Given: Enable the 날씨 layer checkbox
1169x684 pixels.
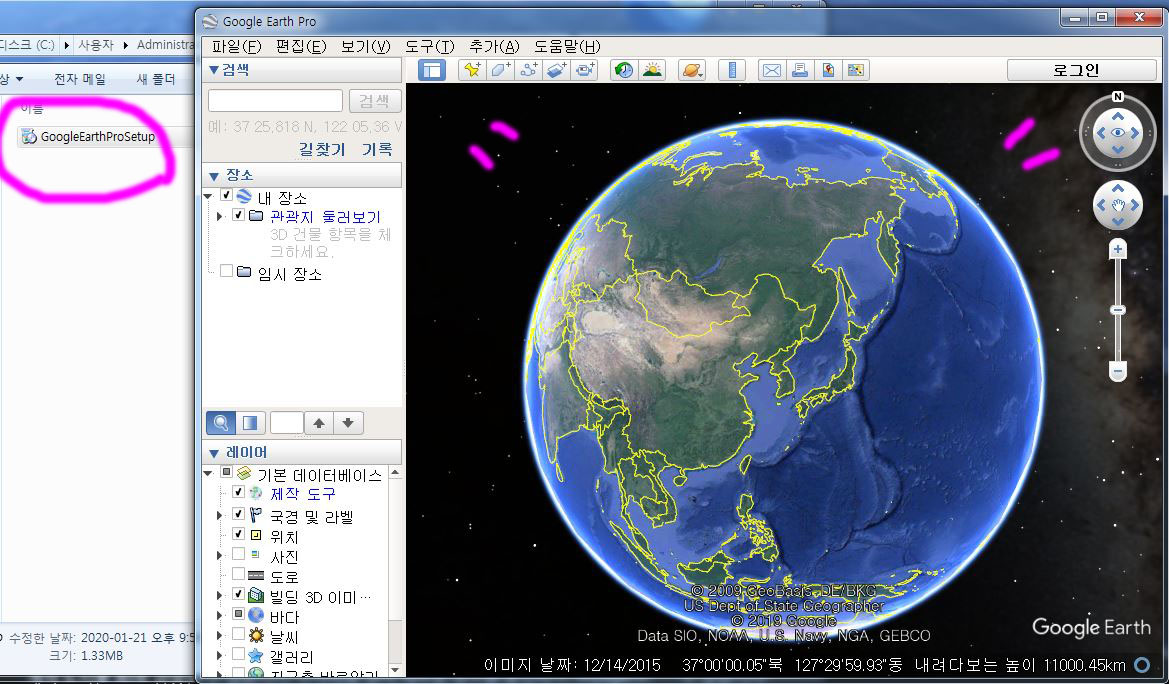Looking at the screenshot, I should (x=239, y=634).
